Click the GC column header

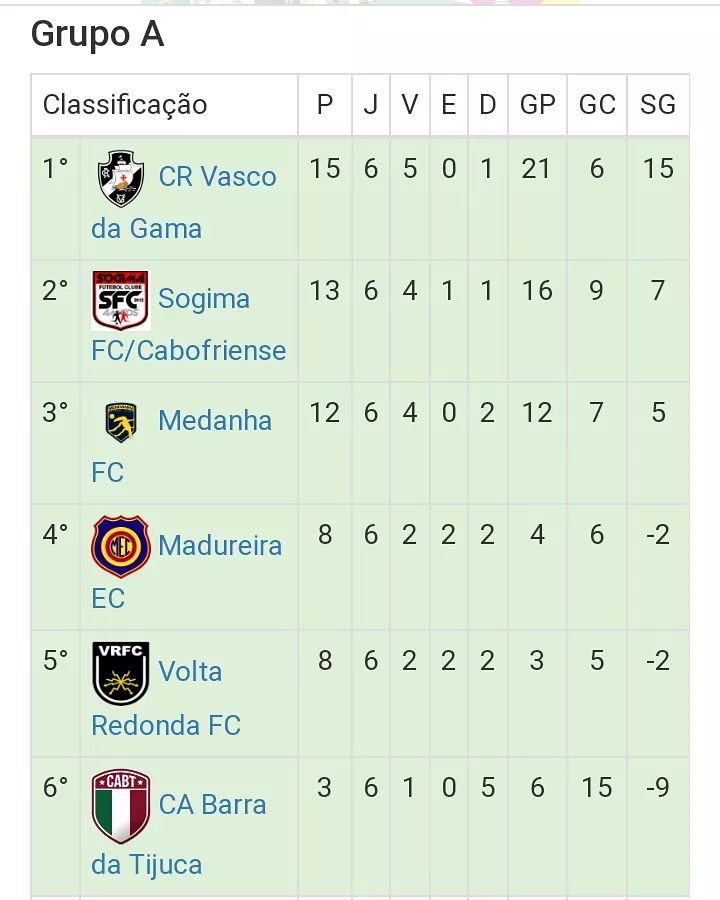(597, 105)
